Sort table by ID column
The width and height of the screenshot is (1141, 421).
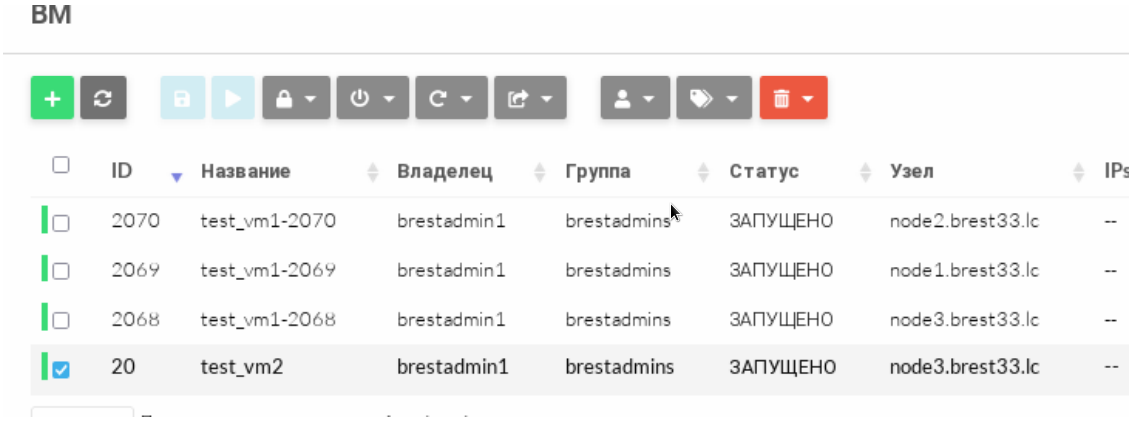(122, 171)
